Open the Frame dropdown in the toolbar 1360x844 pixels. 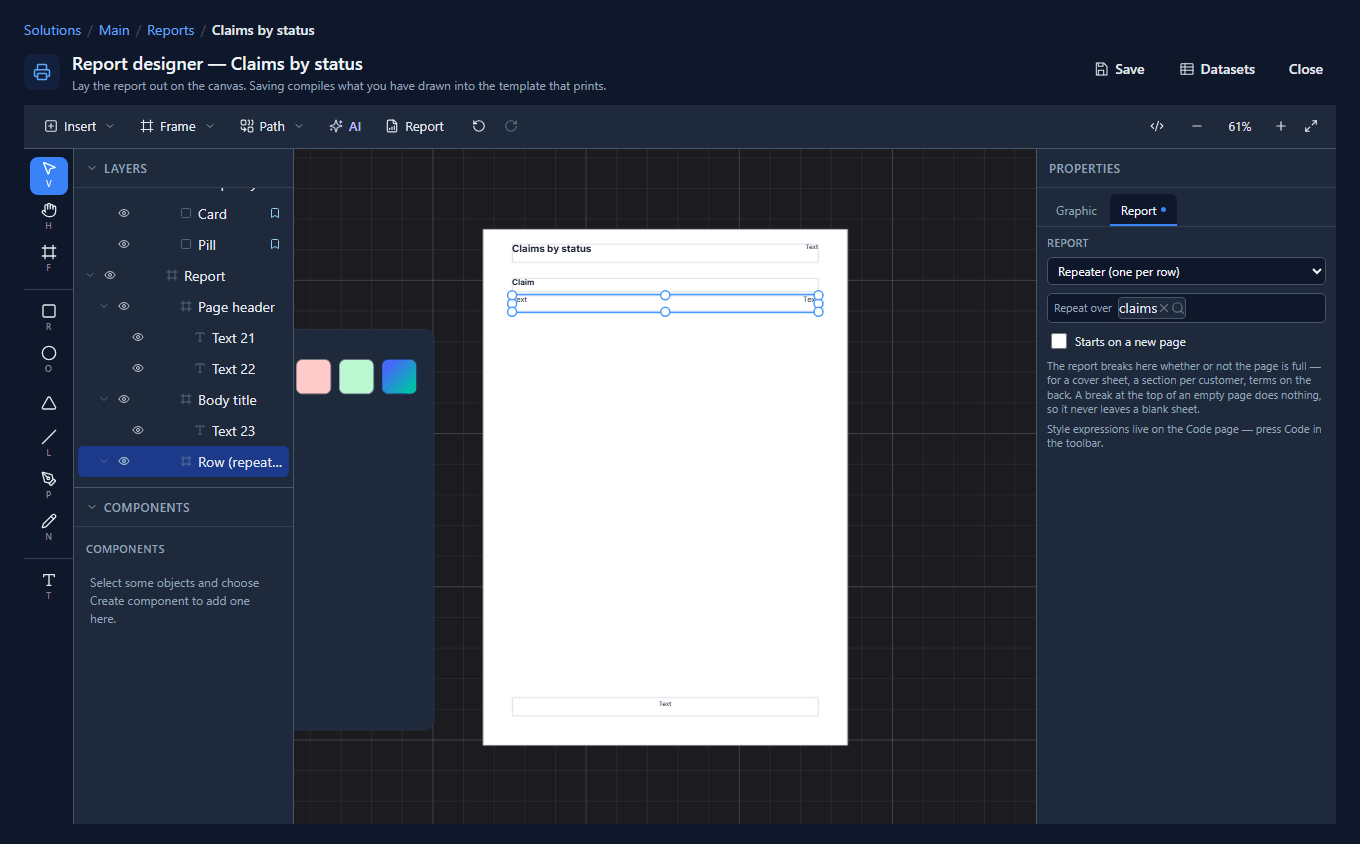pyautogui.click(x=177, y=126)
